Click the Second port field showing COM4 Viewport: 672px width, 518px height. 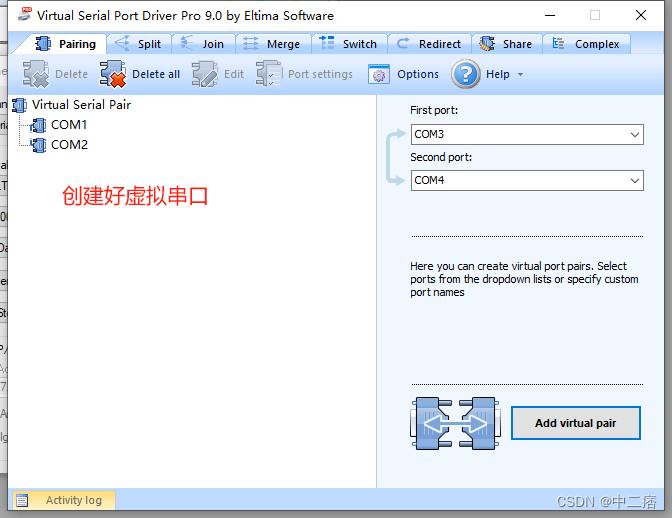click(x=527, y=180)
